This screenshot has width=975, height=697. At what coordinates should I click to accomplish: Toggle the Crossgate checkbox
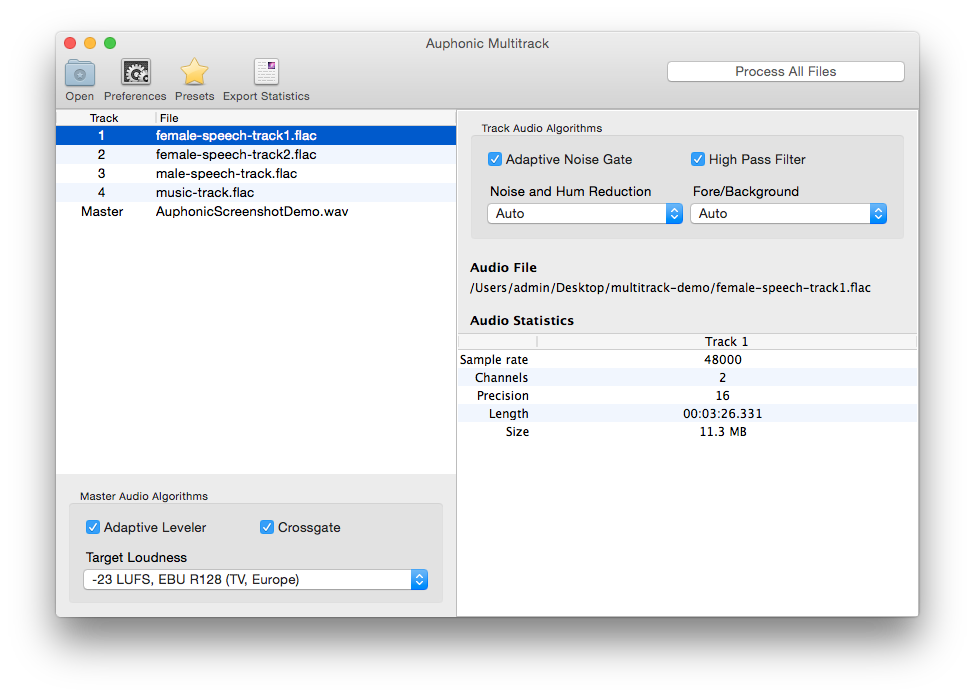pyautogui.click(x=267, y=527)
